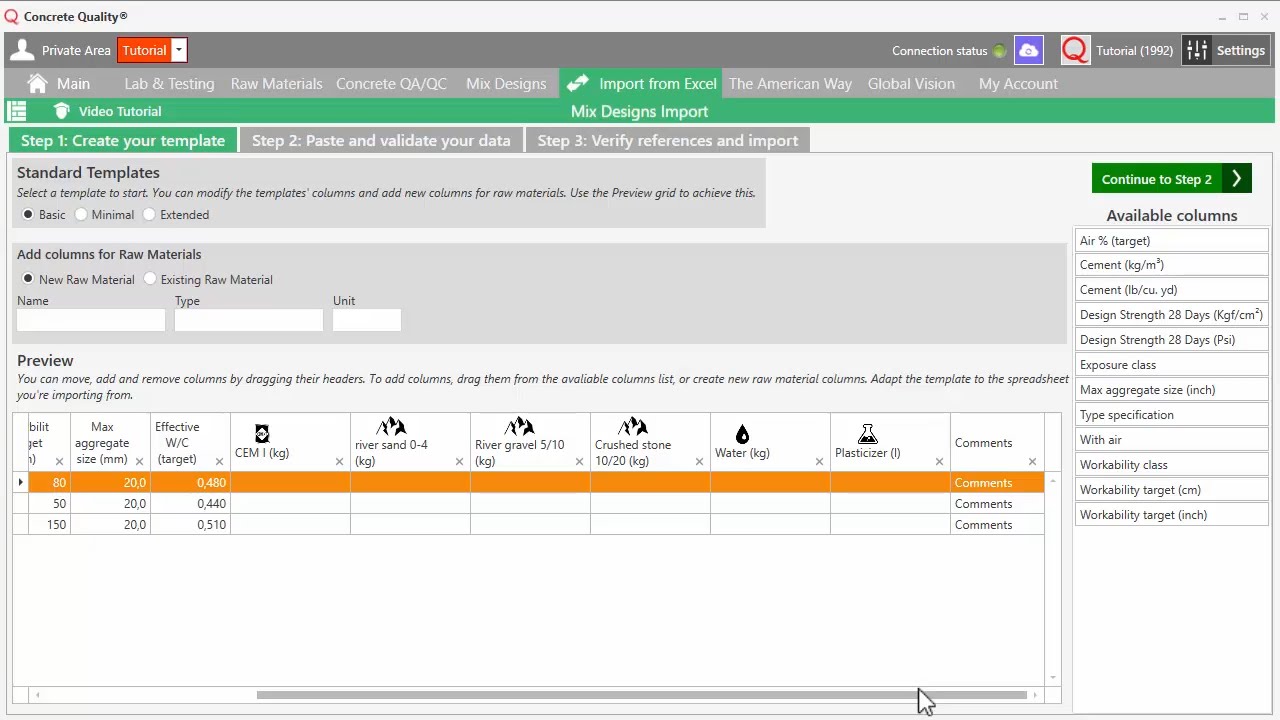
Task: Click the Tutorial orange area button
Action: [x=145, y=50]
